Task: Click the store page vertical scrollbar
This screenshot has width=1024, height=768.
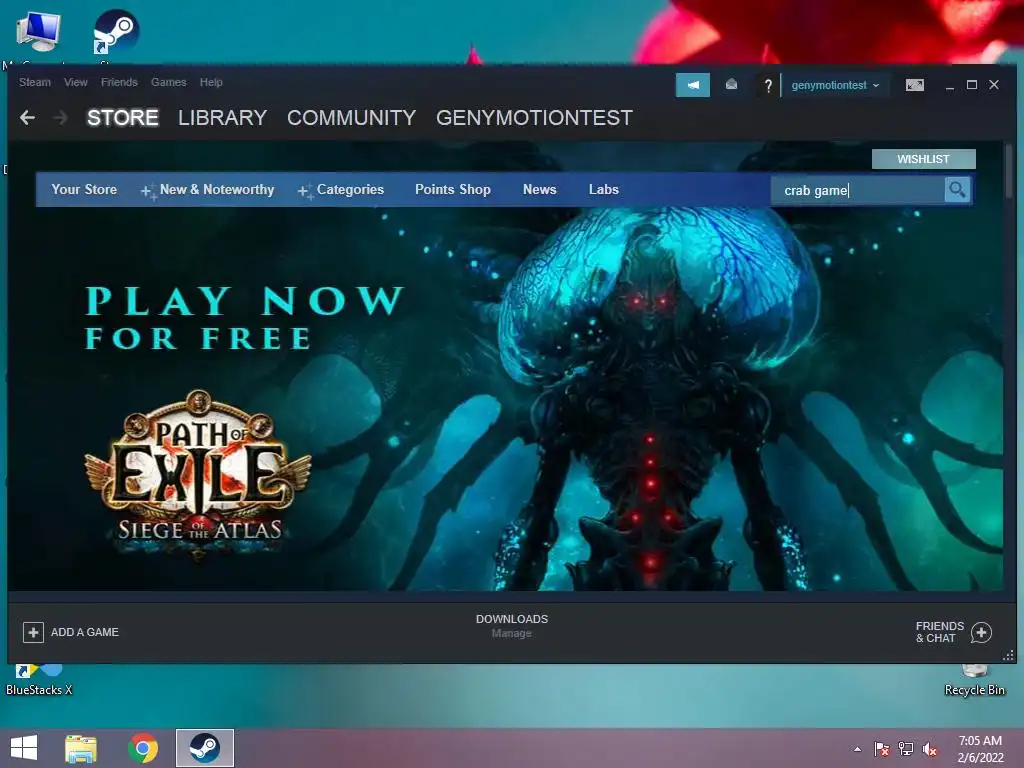Action: [1009, 172]
